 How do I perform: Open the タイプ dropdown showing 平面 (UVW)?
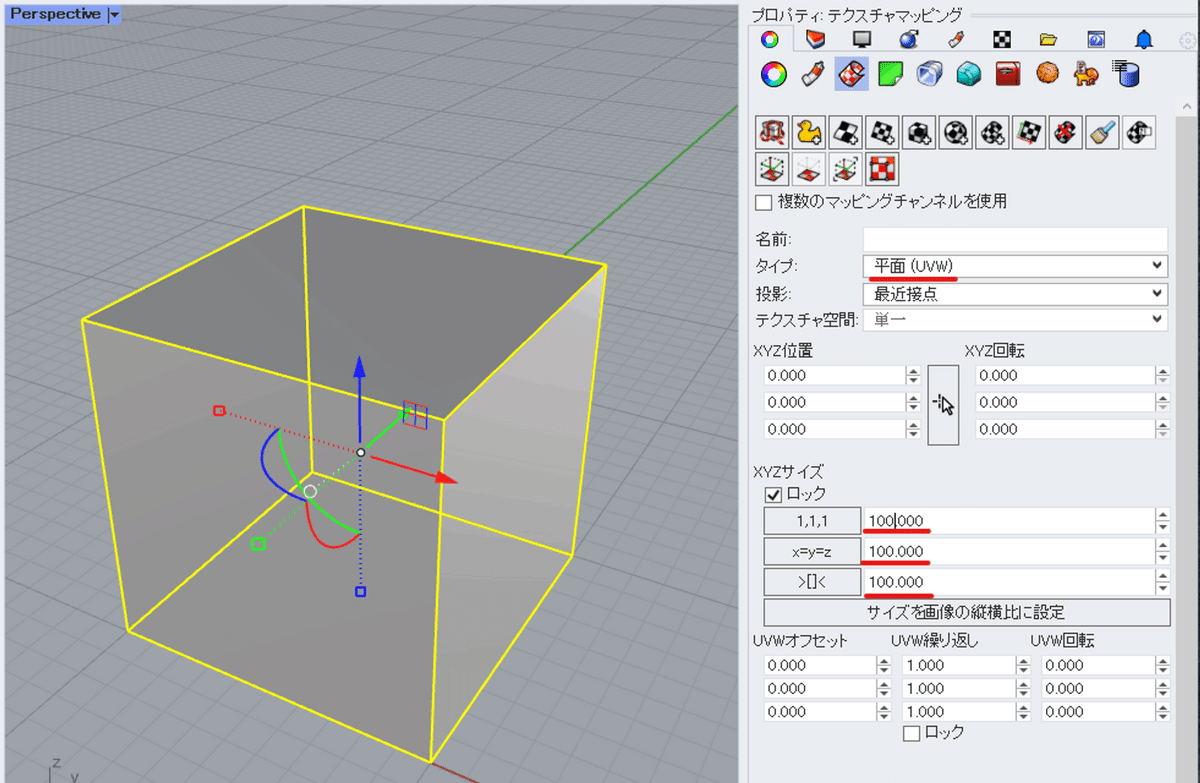1015,265
